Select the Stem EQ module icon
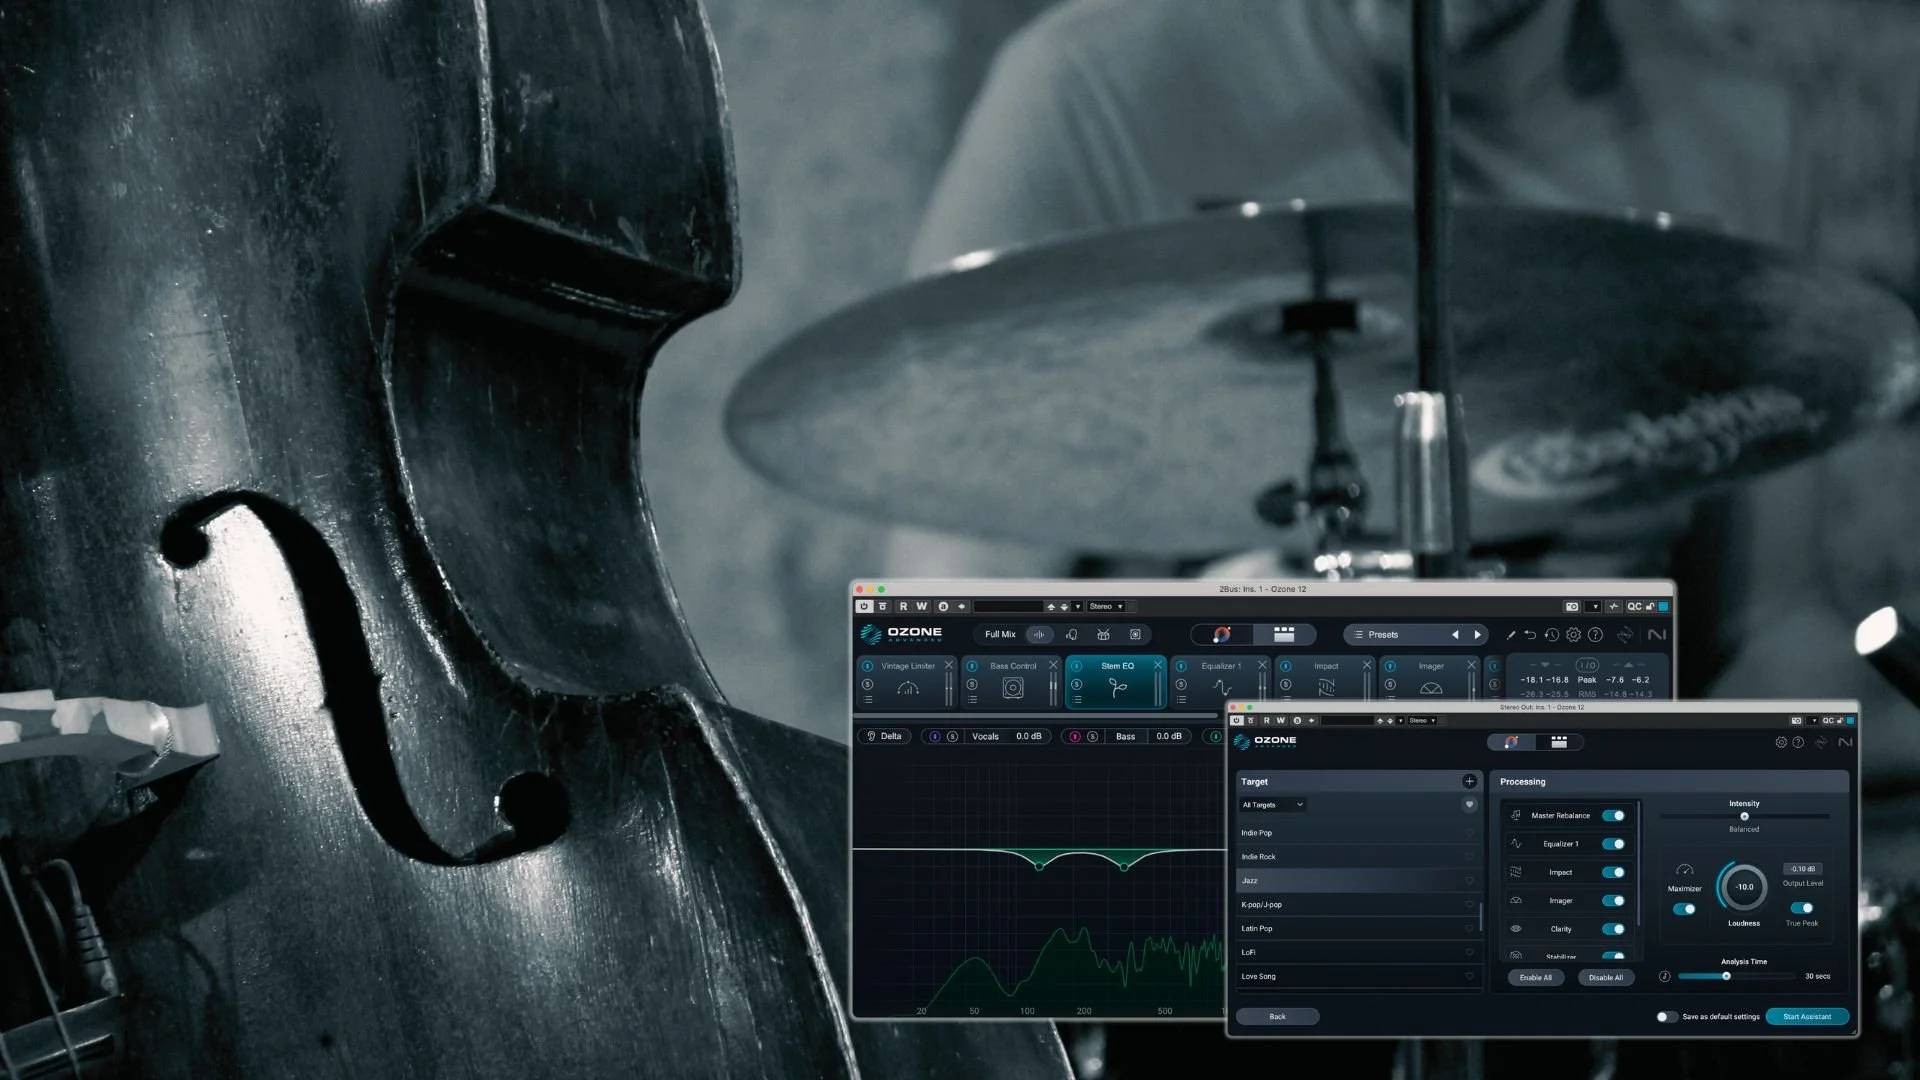Viewport: 1920px width, 1080px height. coord(1117,688)
